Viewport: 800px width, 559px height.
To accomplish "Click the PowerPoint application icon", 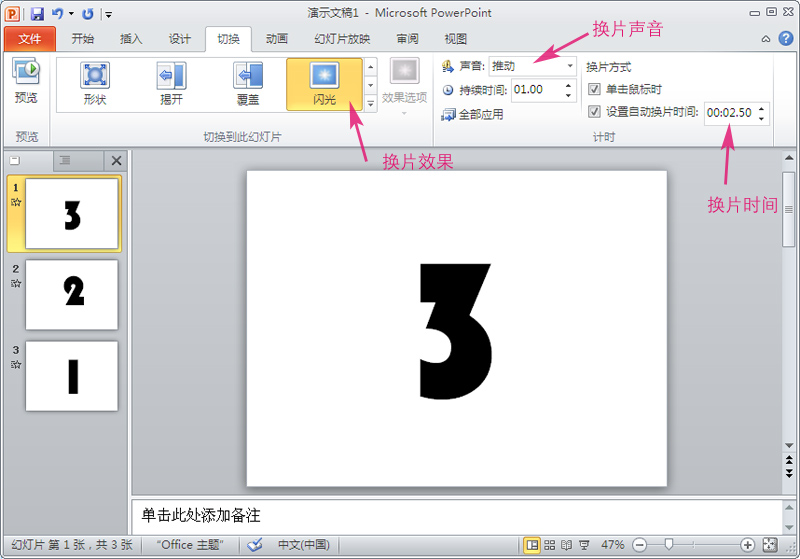I will pyautogui.click(x=13, y=14).
